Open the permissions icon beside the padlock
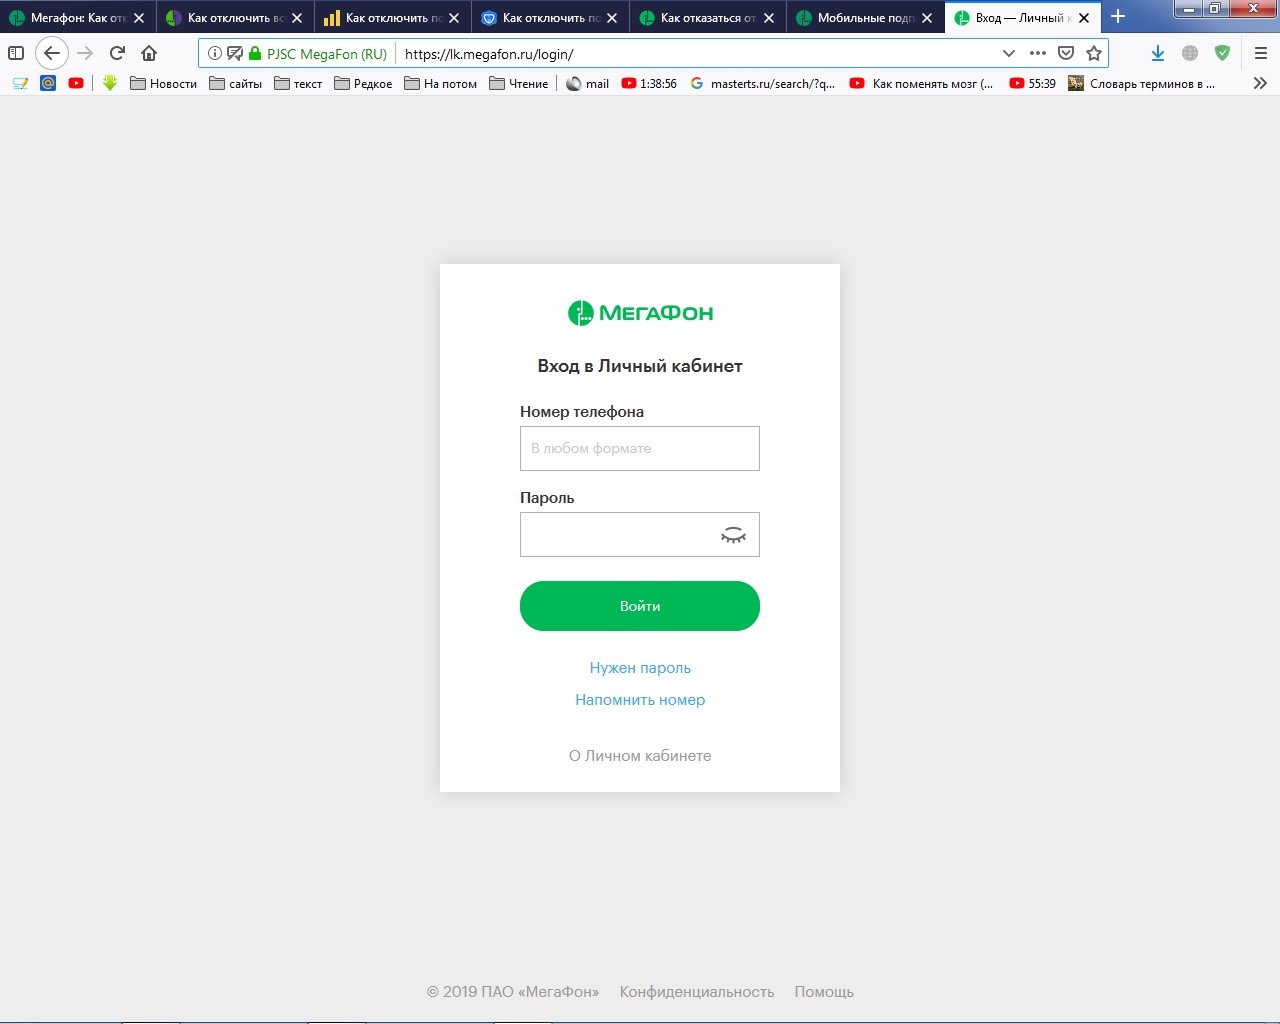Image resolution: width=1280 pixels, height=1024 pixels. pyautogui.click(x=235, y=54)
